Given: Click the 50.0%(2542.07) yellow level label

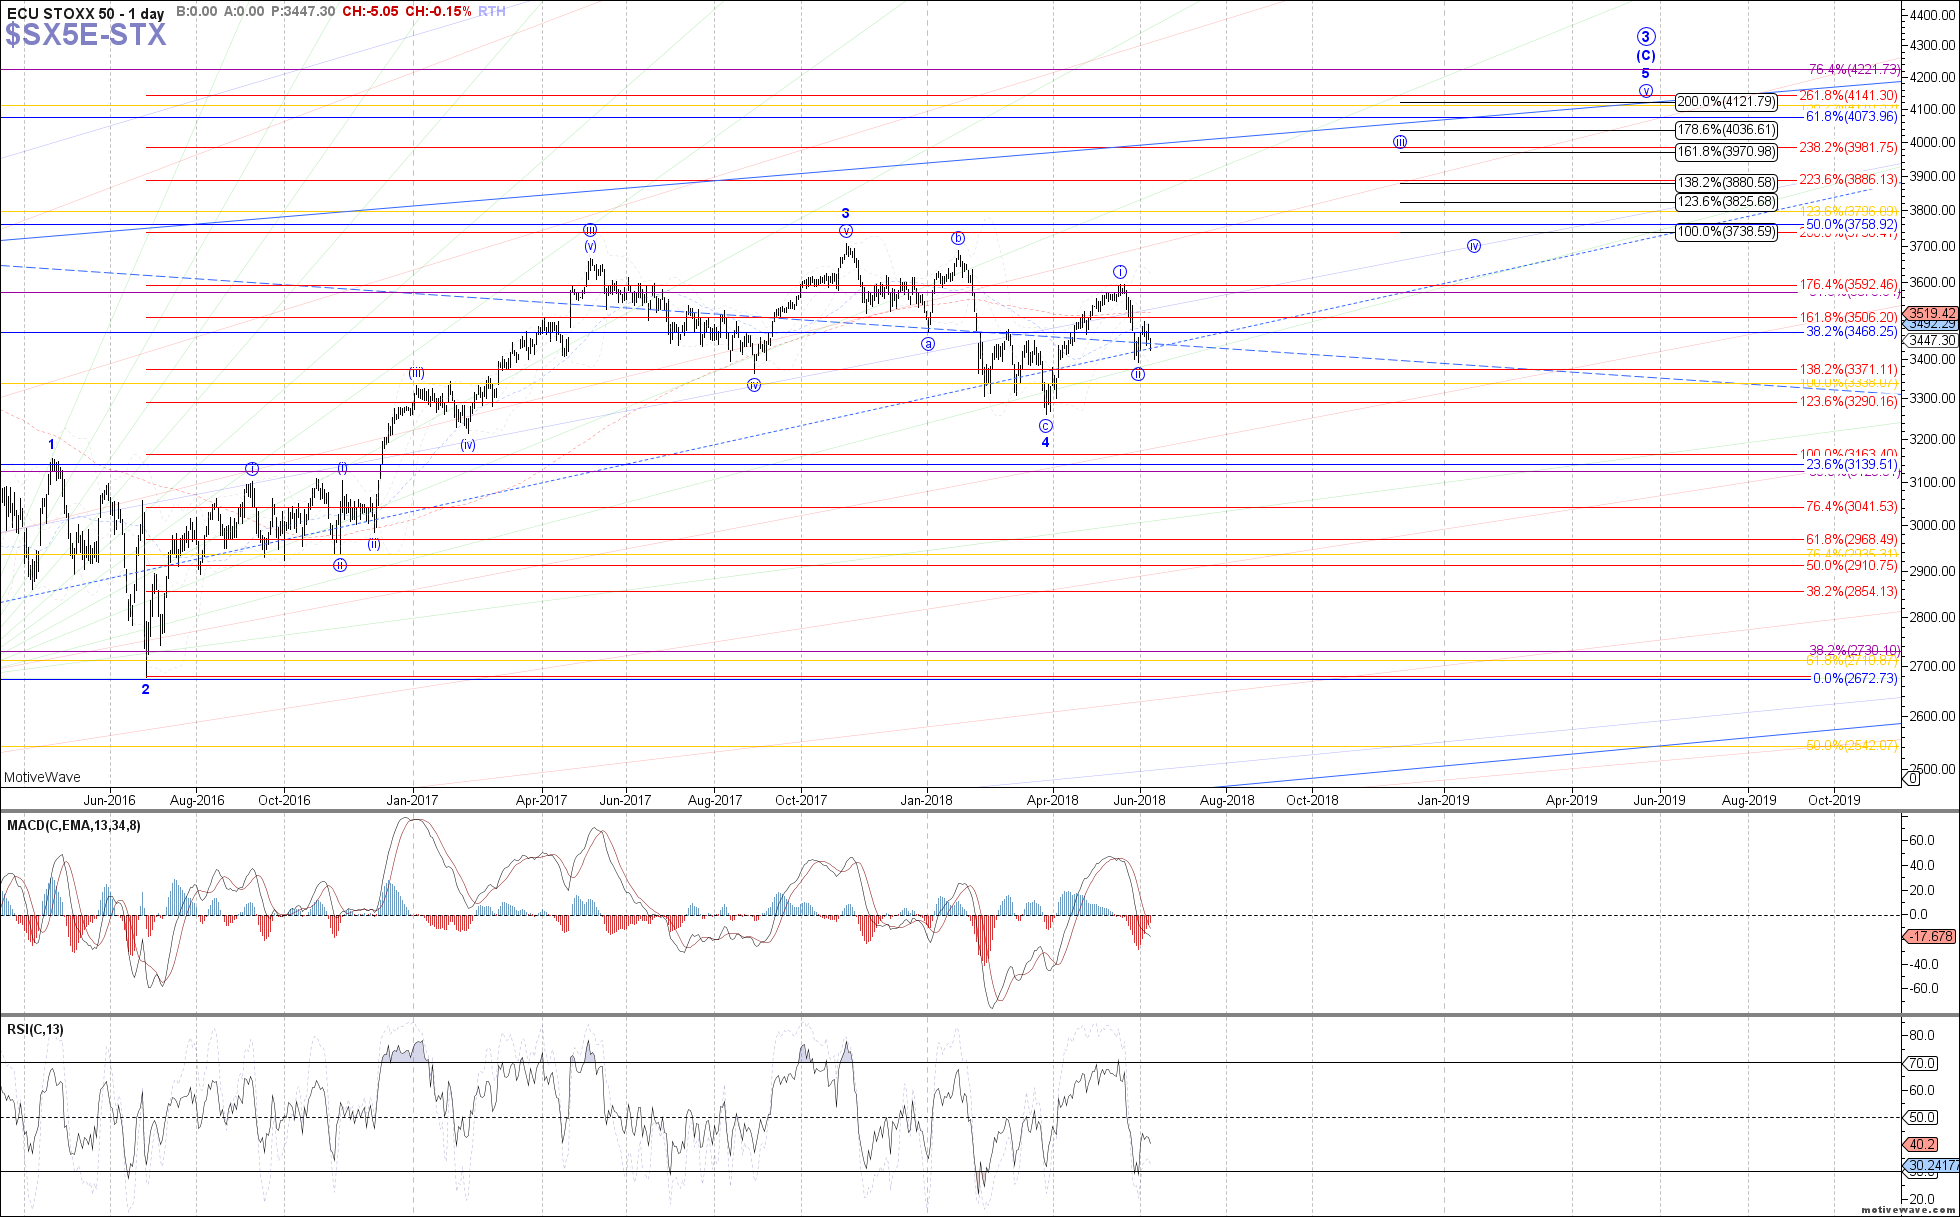Looking at the screenshot, I should tap(1851, 746).
